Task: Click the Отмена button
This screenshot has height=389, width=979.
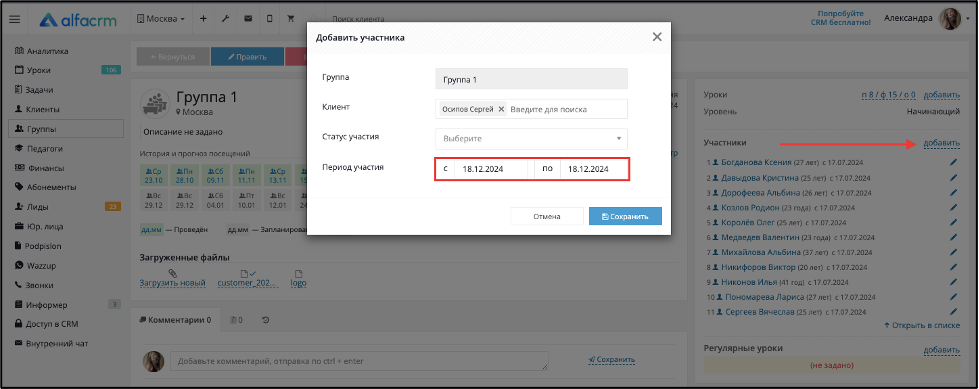Action: coord(547,216)
